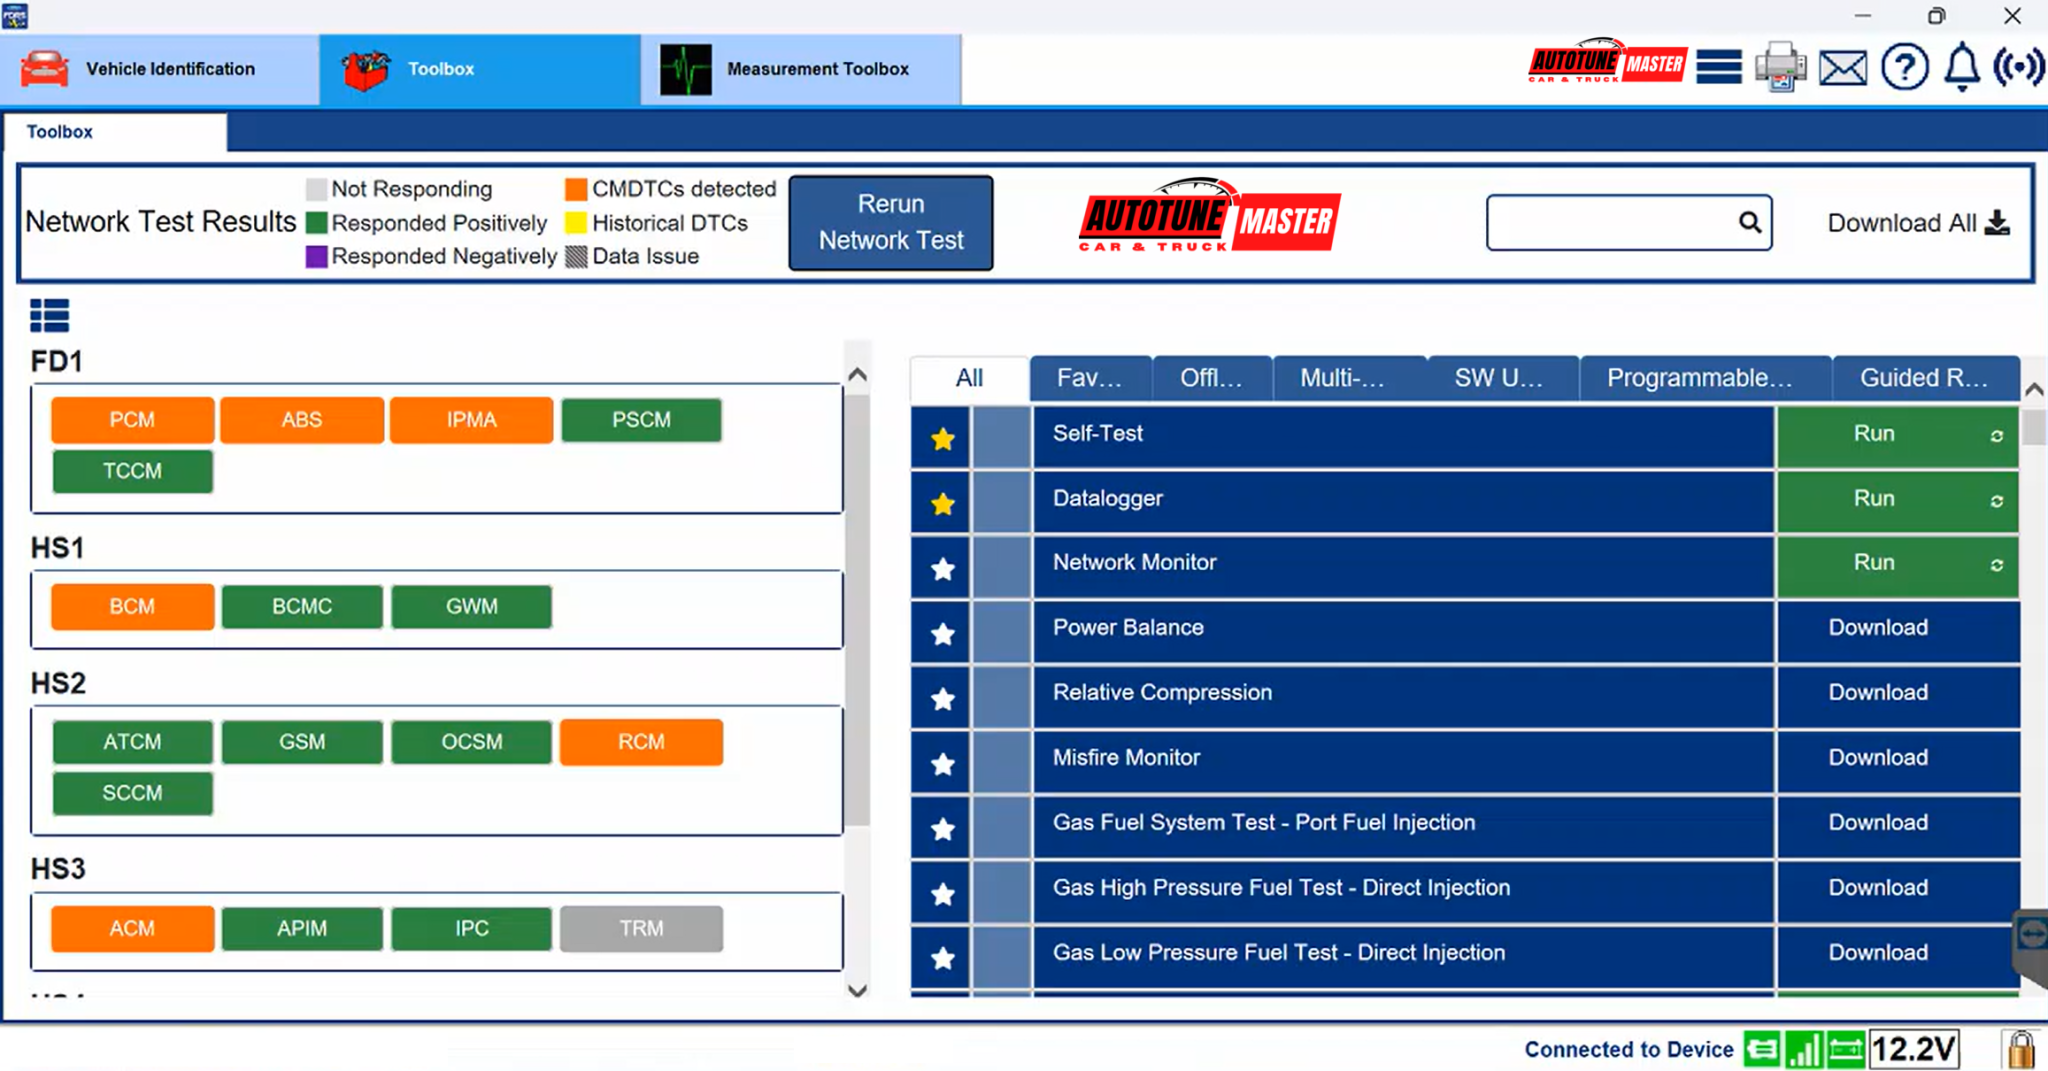Click the refresh icon beside Self-Test Run
The width and height of the screenshot is (2048, 1071).
1997,436
